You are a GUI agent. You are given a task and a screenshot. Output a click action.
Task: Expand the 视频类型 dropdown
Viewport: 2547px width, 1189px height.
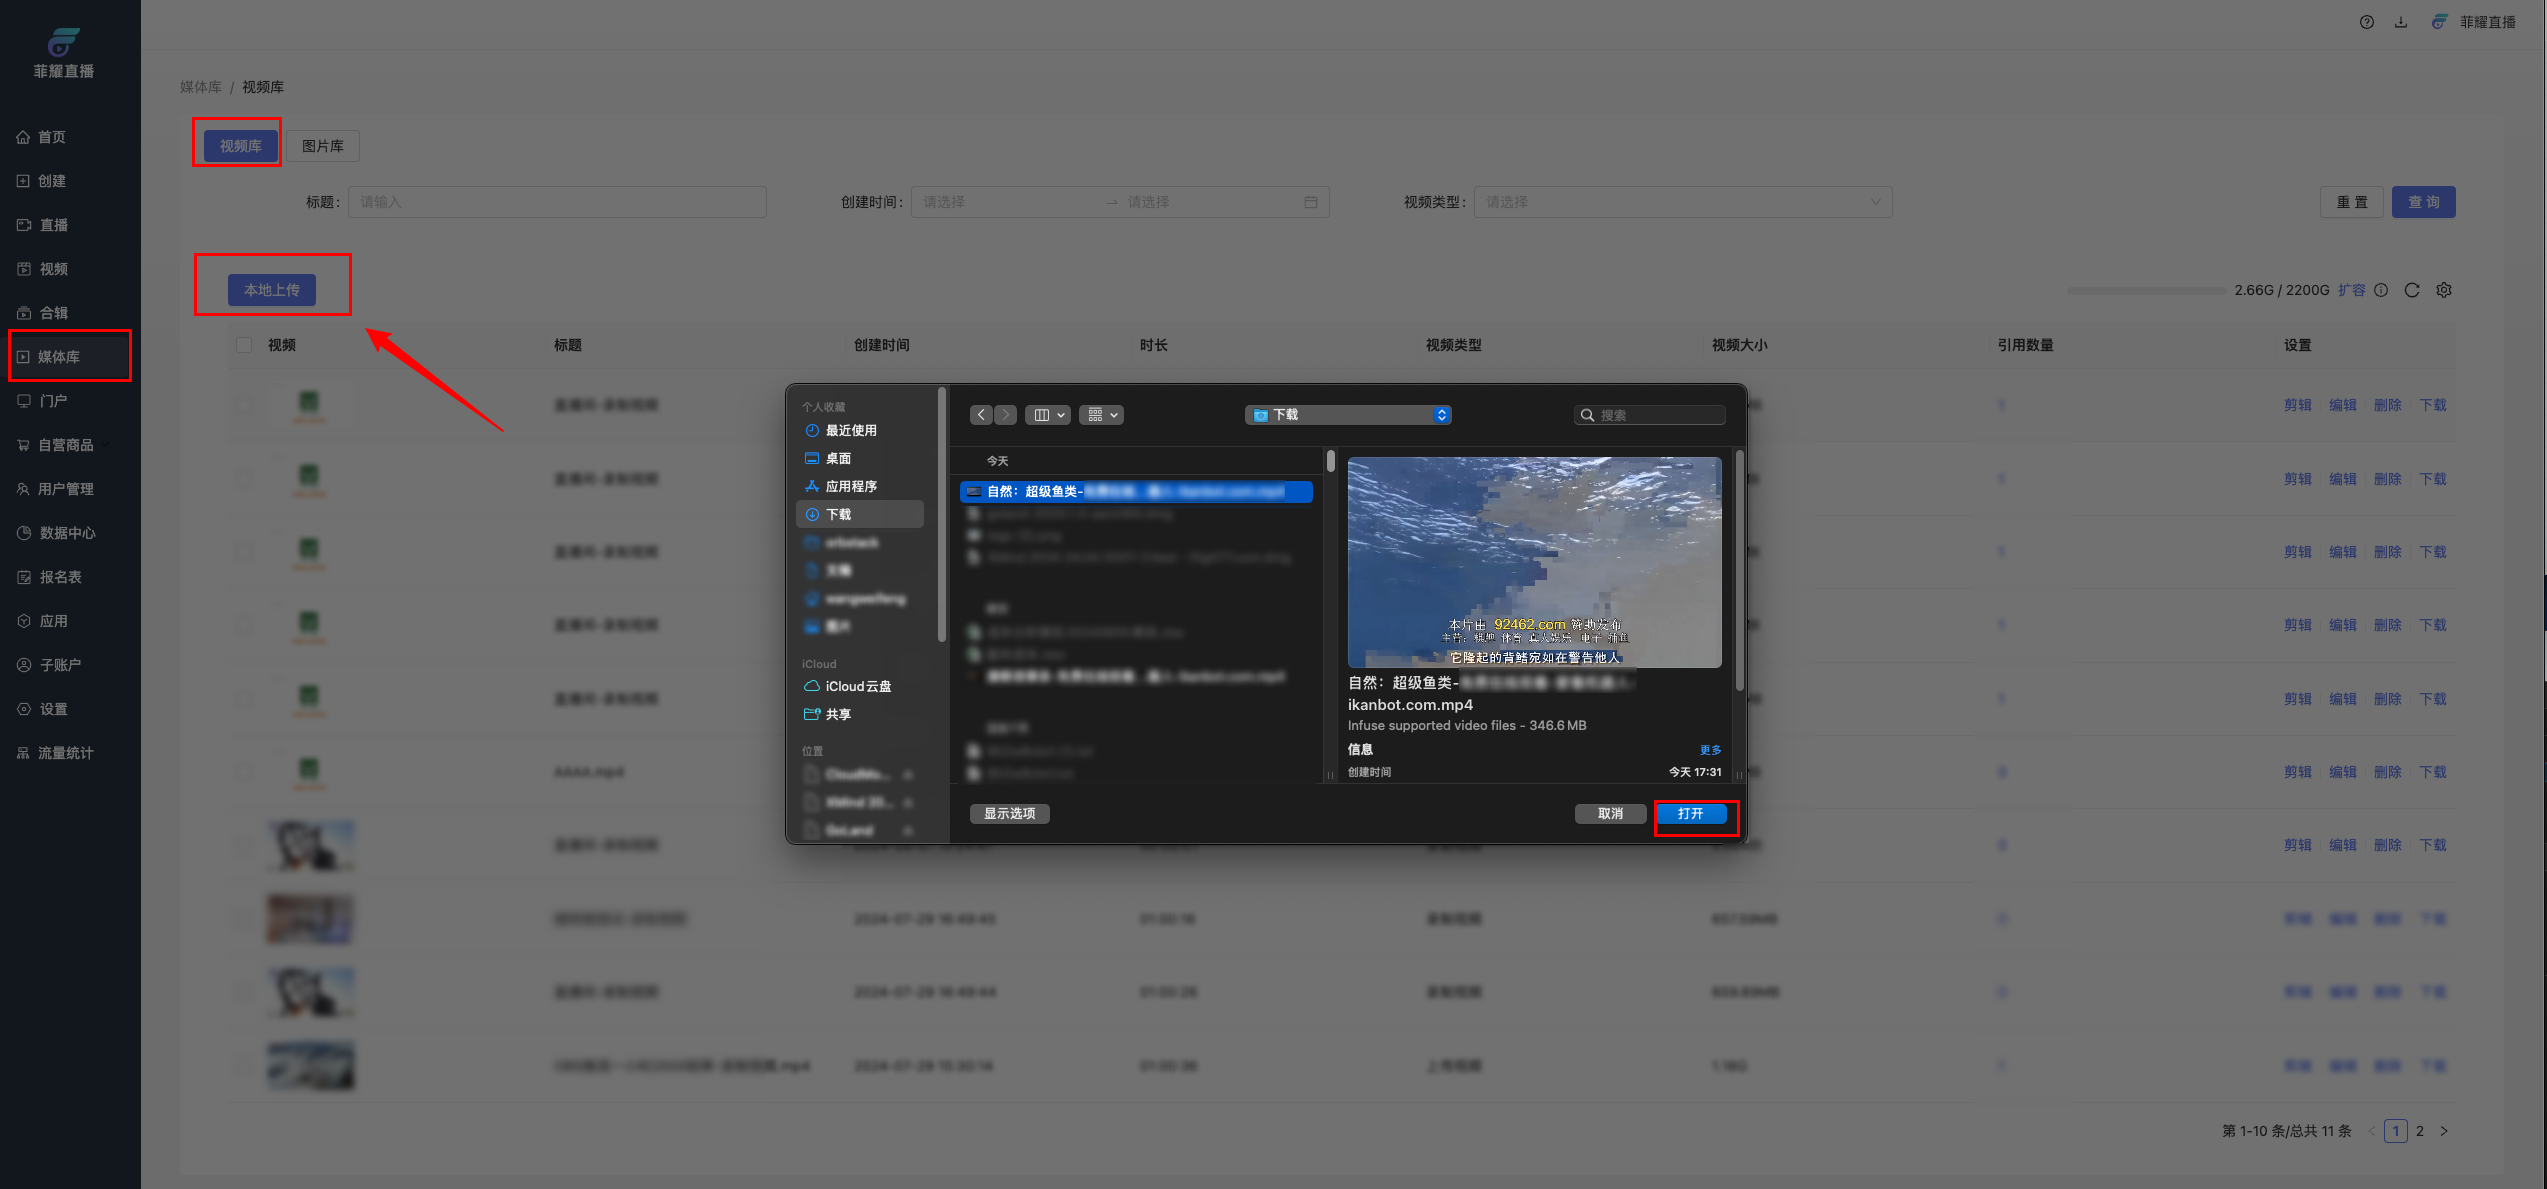coord(1682,202)
